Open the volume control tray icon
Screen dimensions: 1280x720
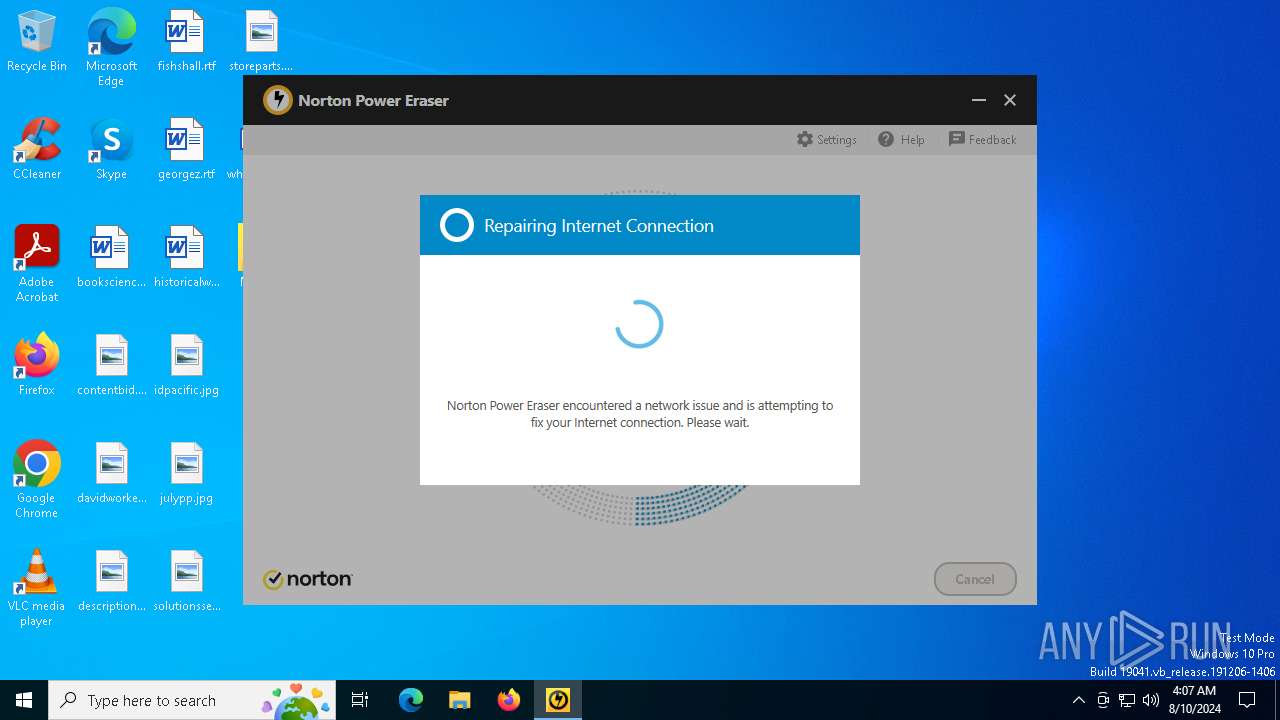pyautogui.click(x=1151, y=700)
